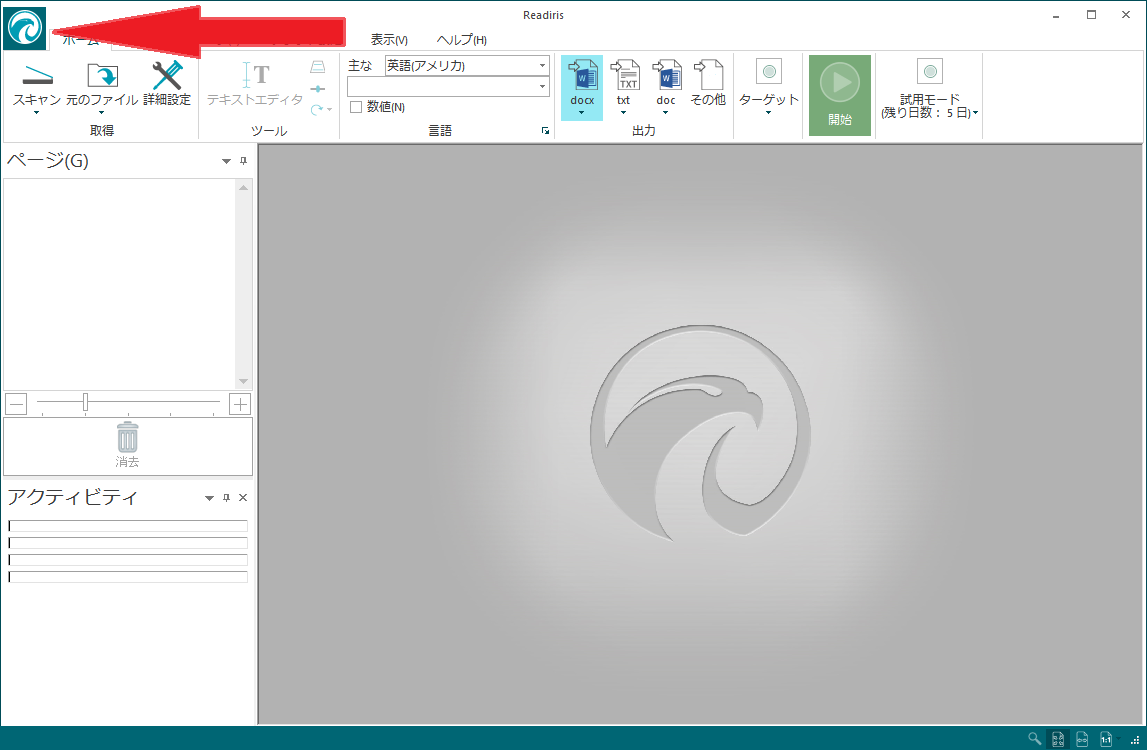Open the 言語 group dialog launcher
Image resolution: width=1147 pixels, height=750 pixels.
[545, 130]
